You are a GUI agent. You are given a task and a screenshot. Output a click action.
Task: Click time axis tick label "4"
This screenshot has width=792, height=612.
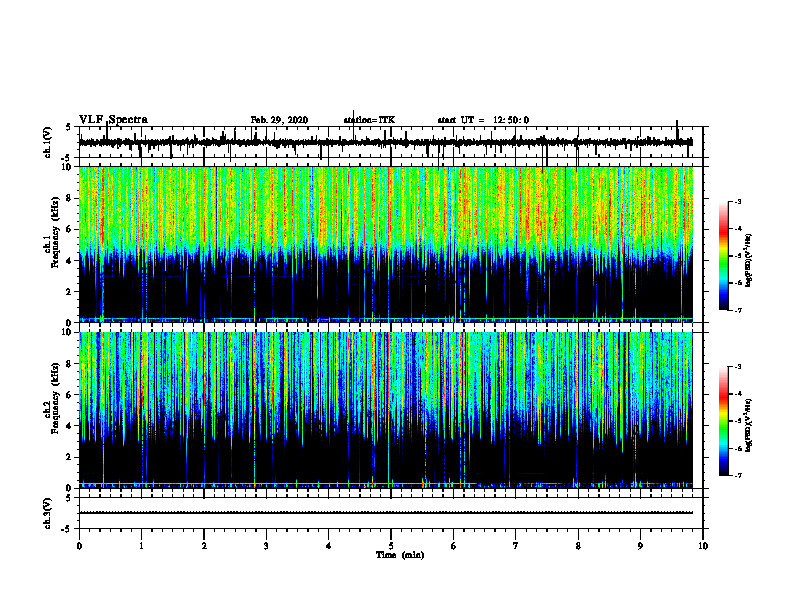(329, 546)
